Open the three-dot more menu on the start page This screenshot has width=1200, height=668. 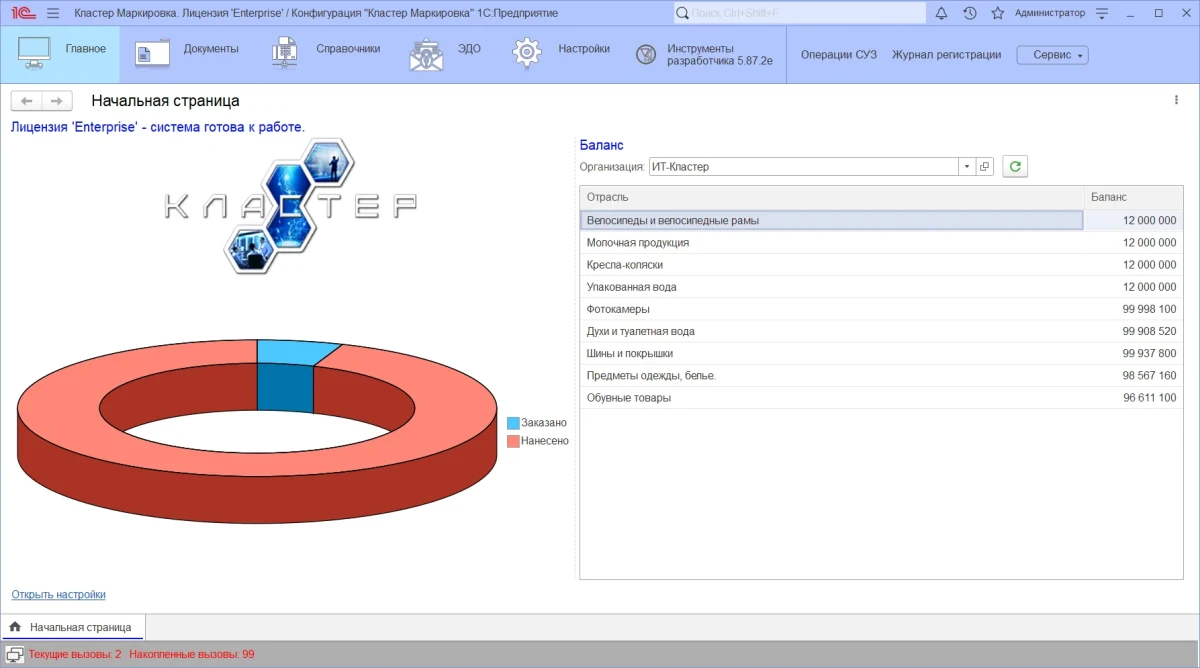coord(1177,100)
